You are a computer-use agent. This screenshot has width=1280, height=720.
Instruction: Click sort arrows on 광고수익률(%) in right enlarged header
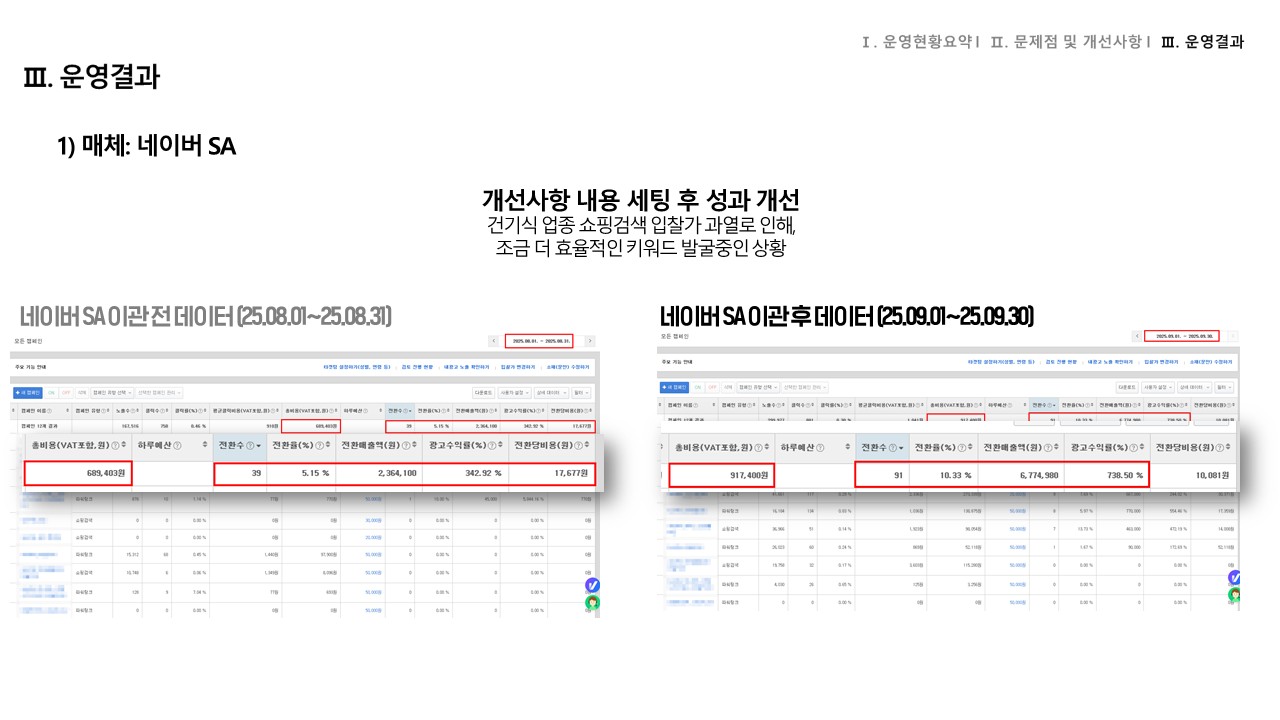point(1145,448)
